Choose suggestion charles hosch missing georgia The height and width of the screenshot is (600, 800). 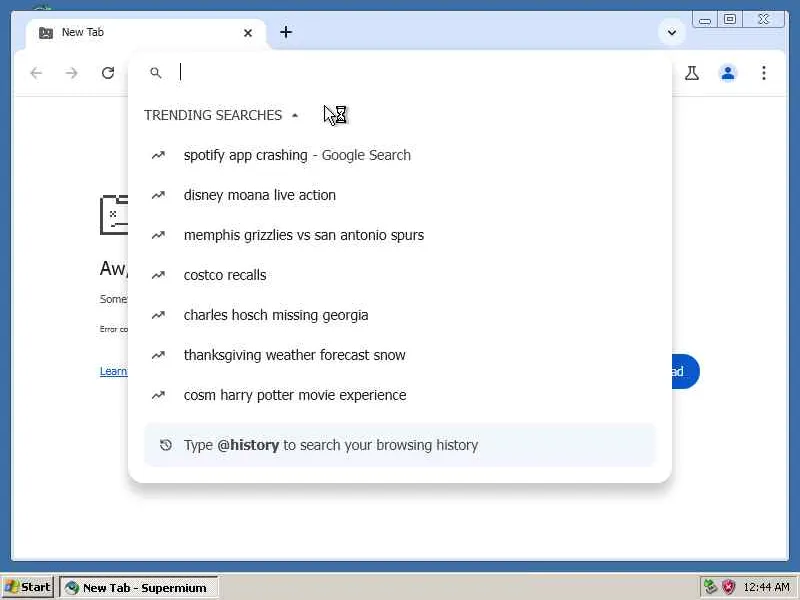(x=400, y=315)
